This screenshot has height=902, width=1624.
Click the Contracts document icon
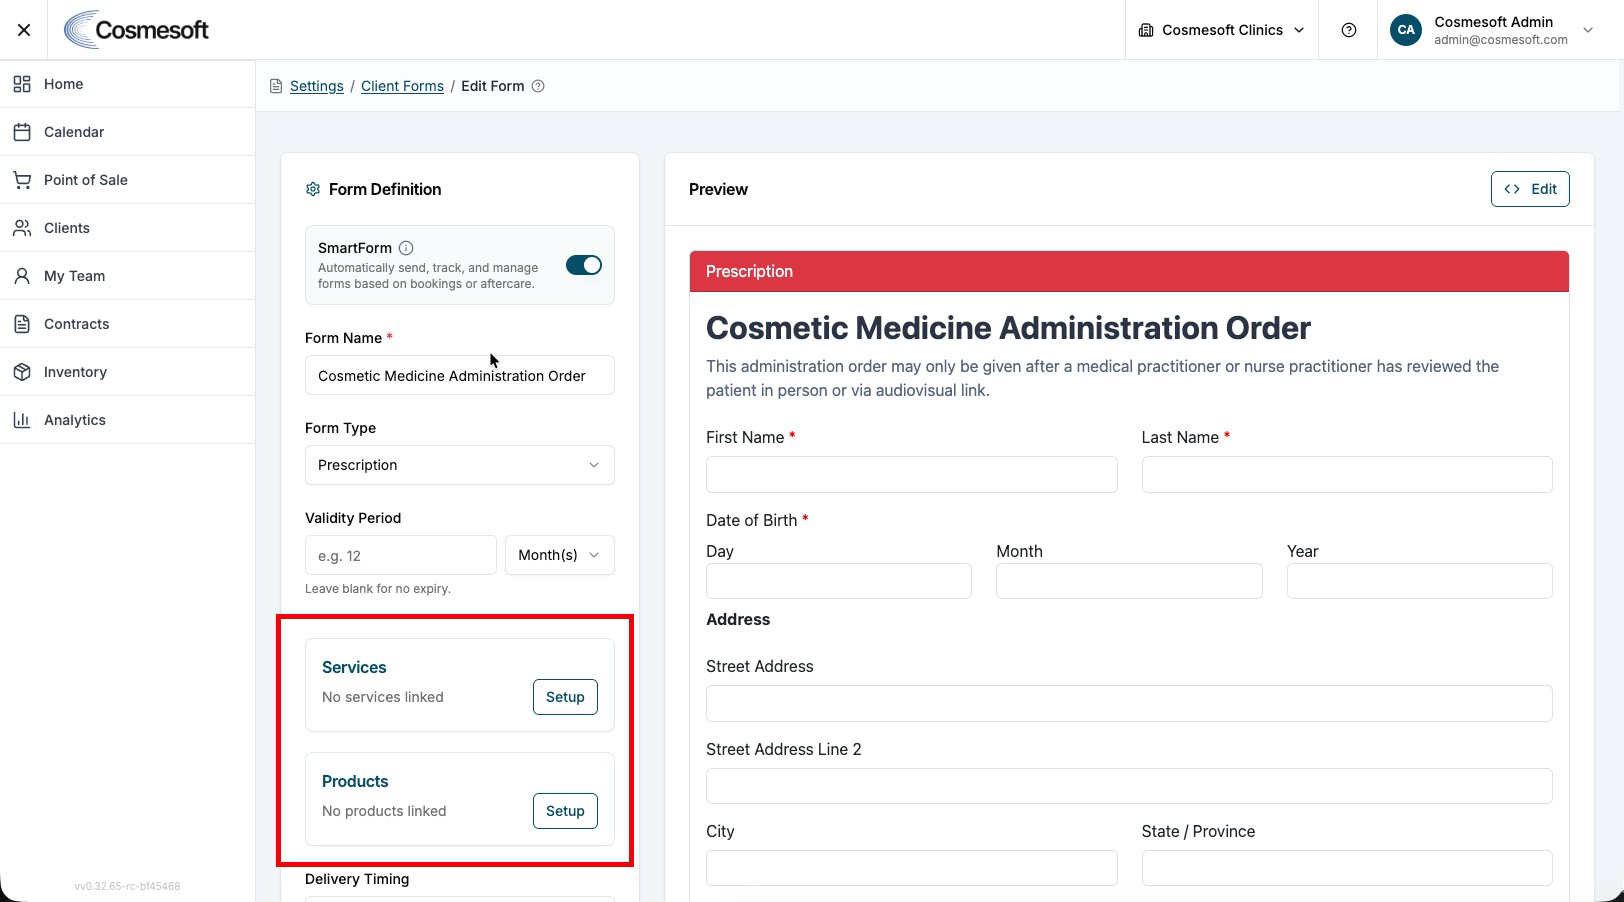pos(22,324)
